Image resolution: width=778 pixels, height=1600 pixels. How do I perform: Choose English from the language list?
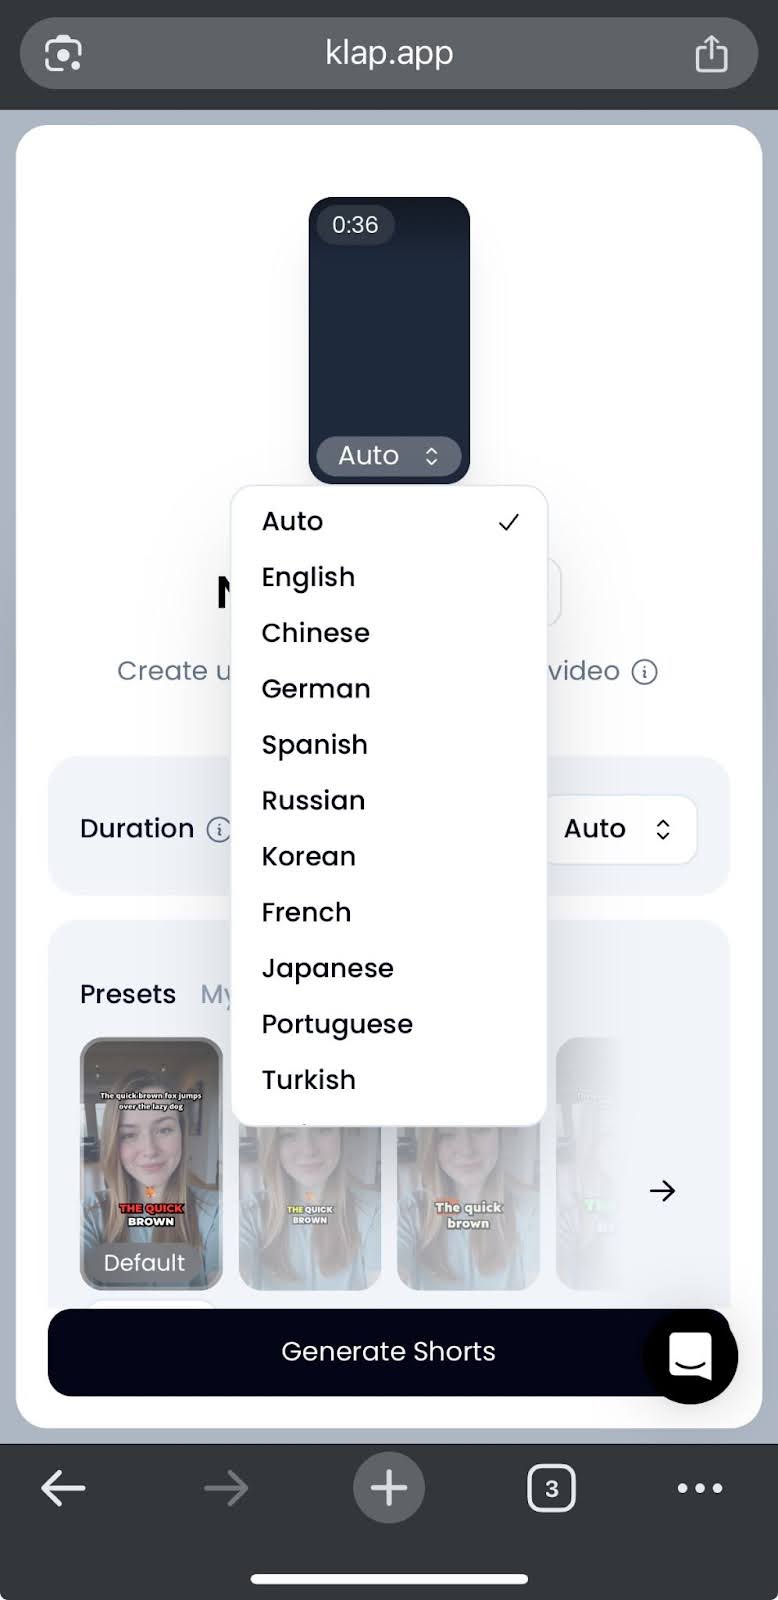pos(308,577)
